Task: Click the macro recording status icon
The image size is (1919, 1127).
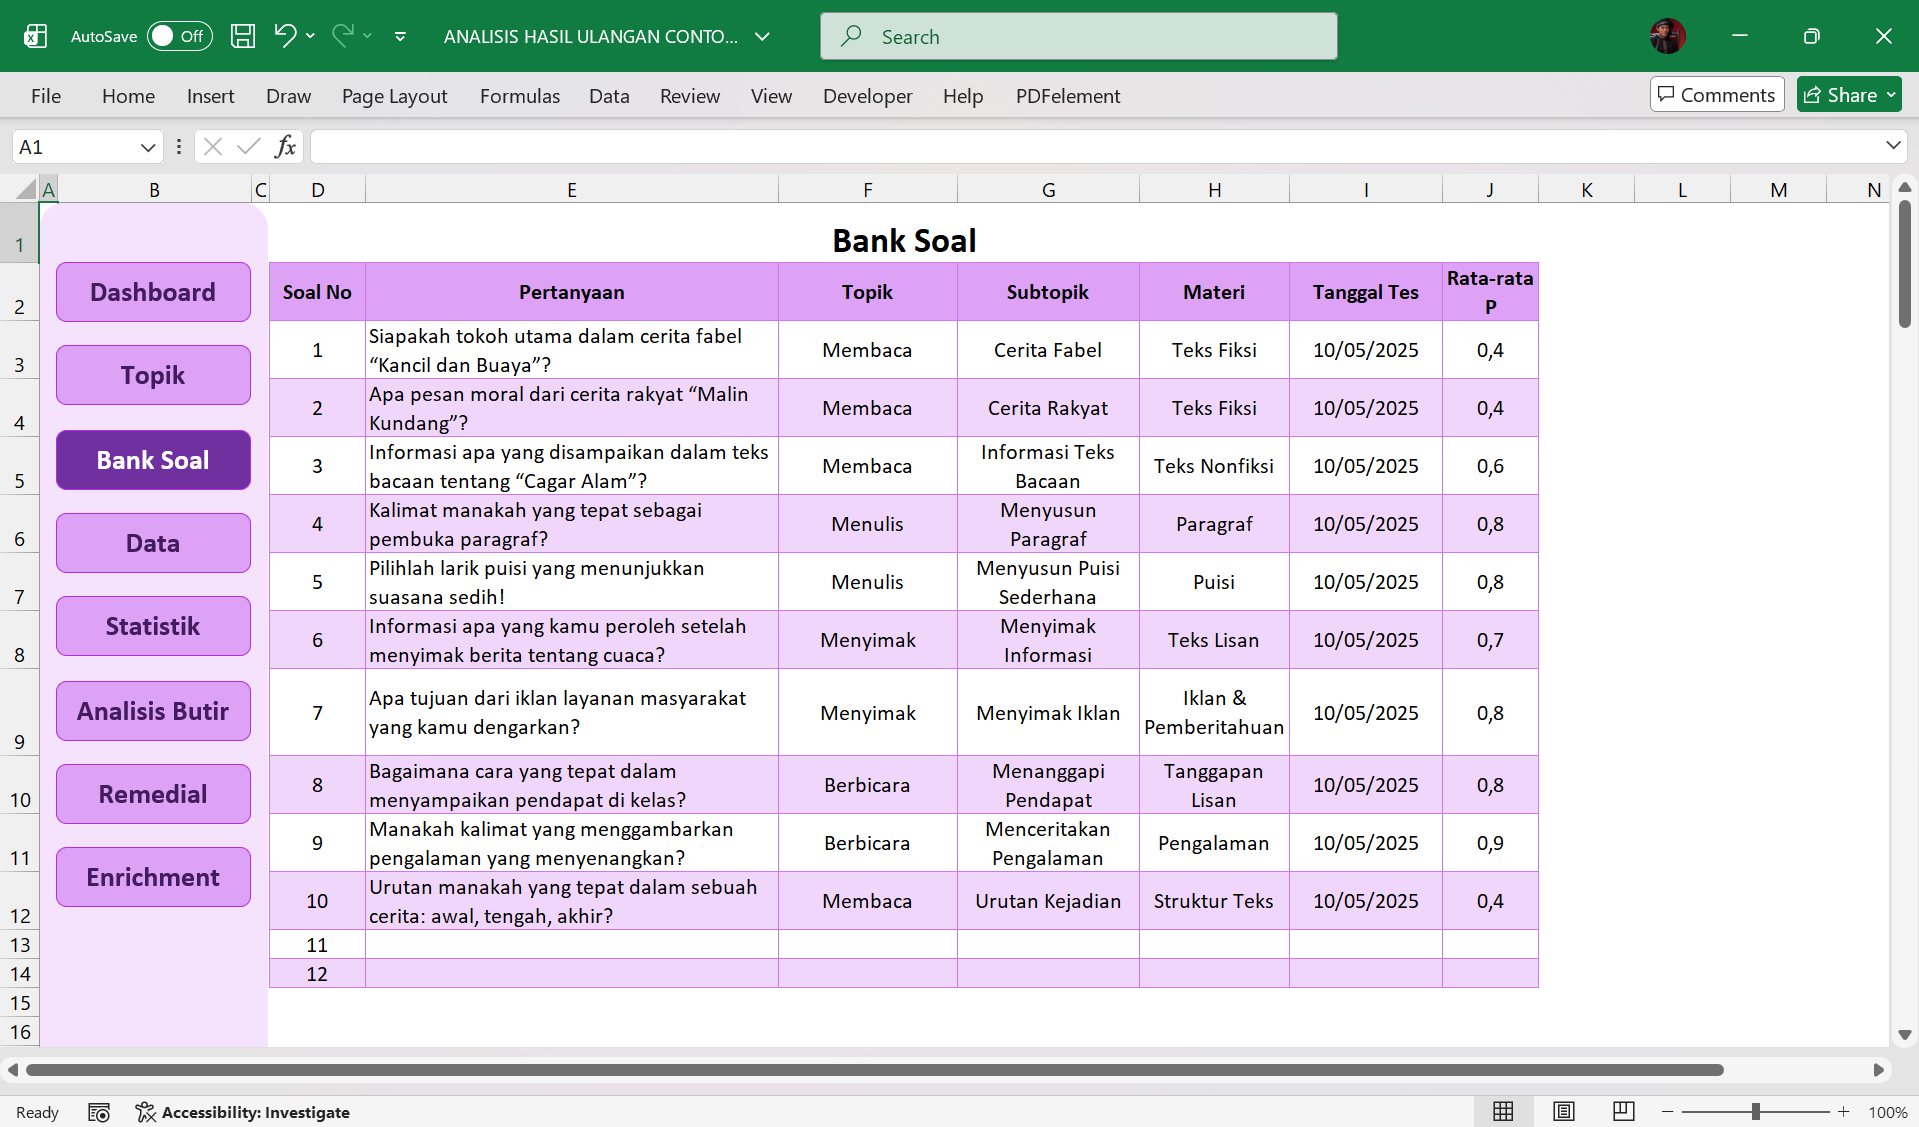Action: click(98, 1112)
